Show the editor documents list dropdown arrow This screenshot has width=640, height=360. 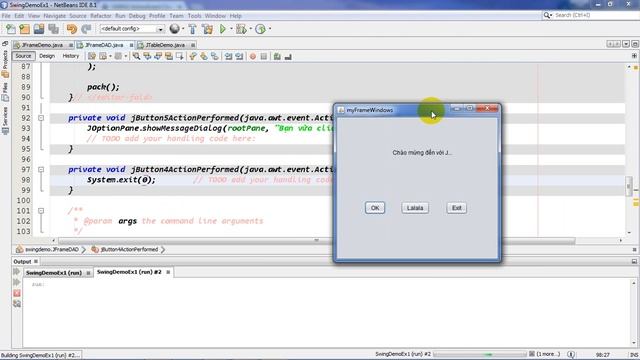626,44
